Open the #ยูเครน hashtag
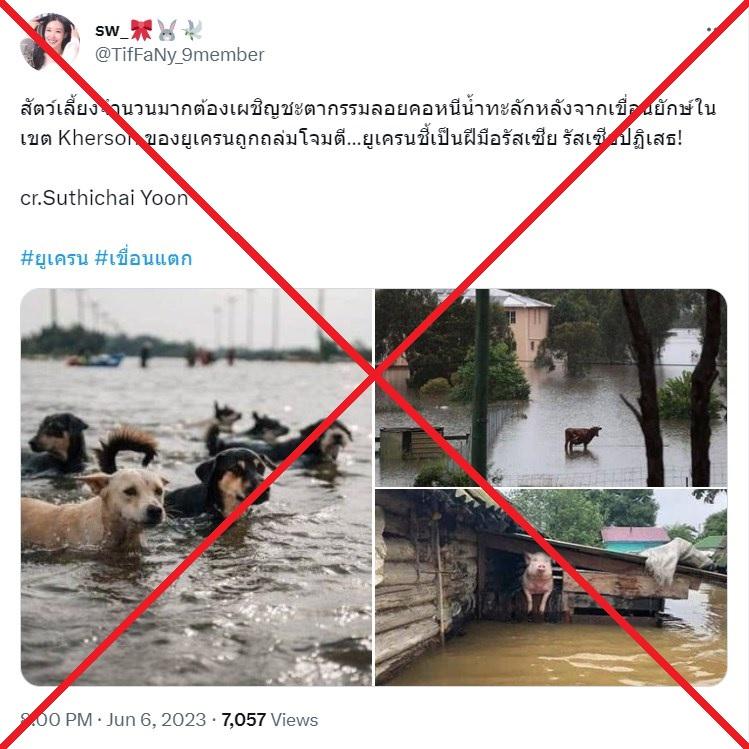749x749 pixels. (54, 258)
